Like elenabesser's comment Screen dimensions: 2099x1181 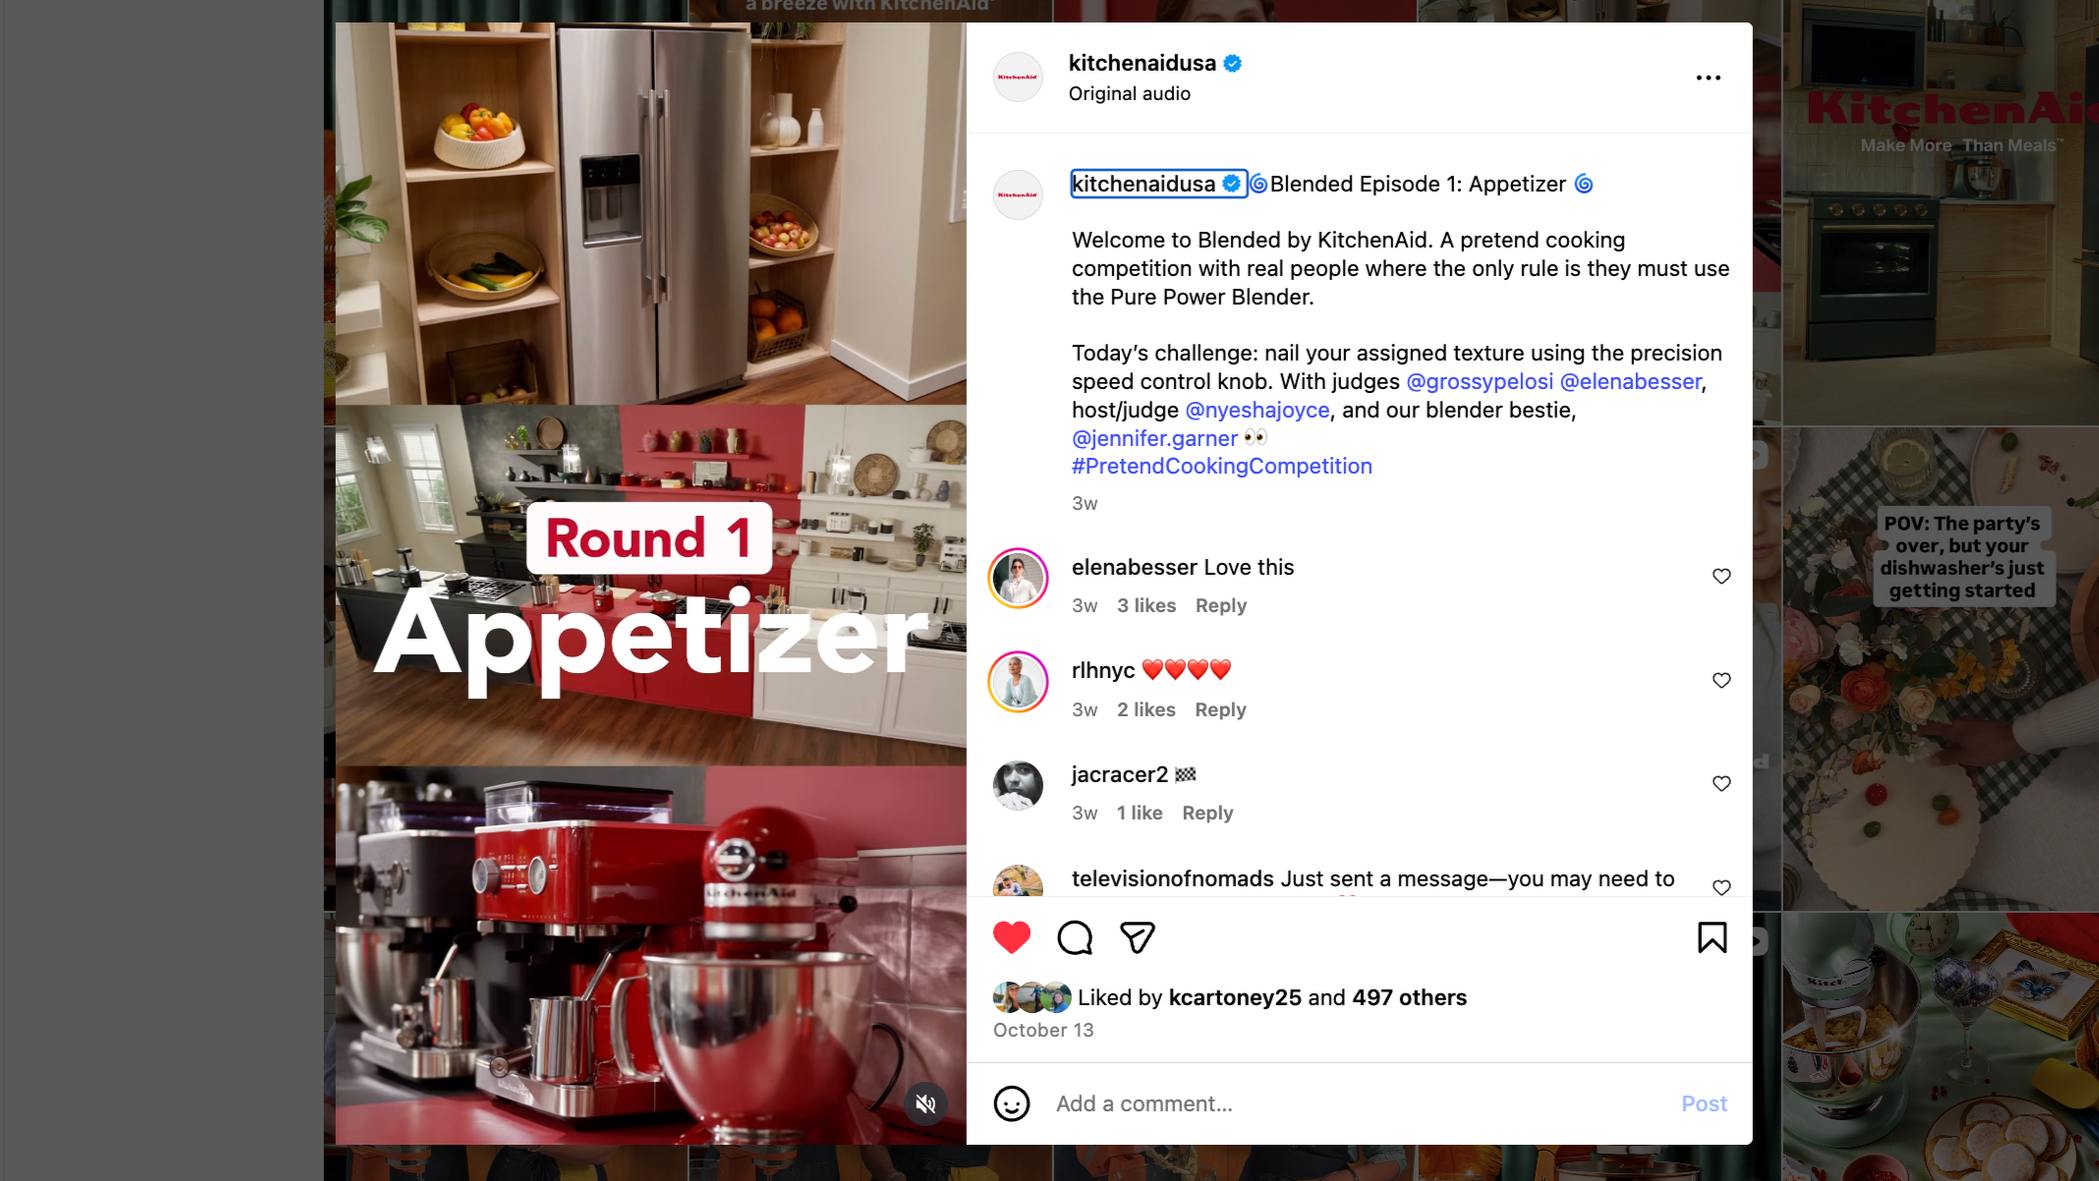click(x=1721, y=576)
